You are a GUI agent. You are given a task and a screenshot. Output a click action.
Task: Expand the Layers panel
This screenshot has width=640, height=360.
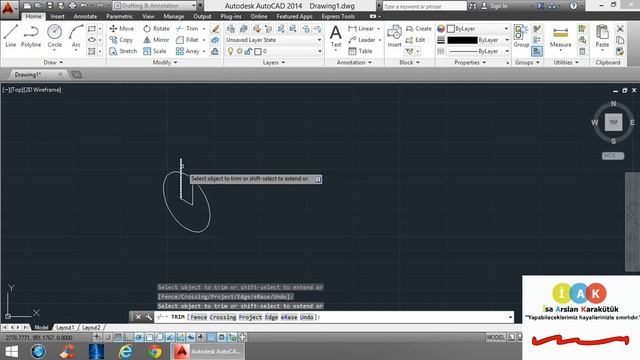(x=273, y=62)
